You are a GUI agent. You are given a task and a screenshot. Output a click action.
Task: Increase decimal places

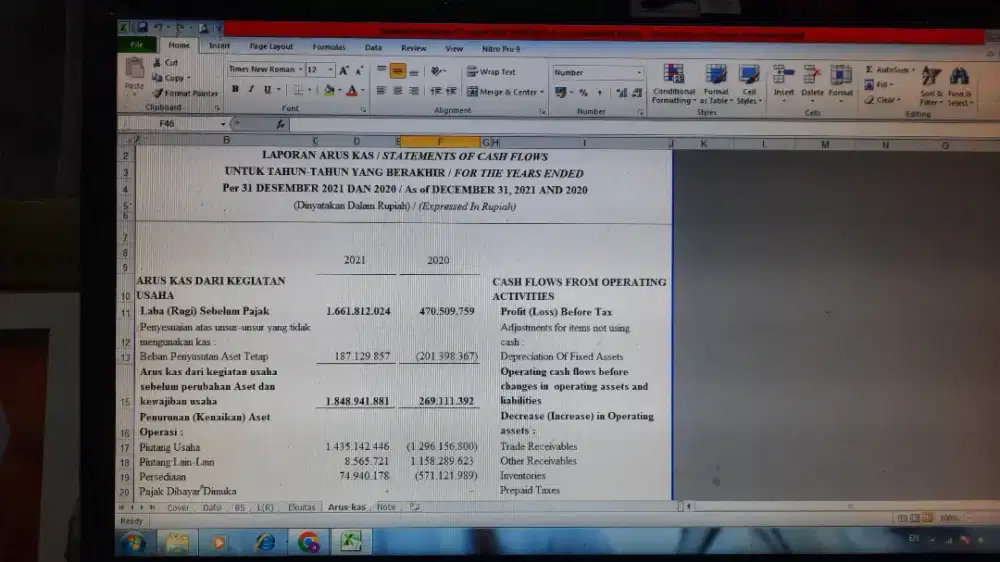tap(621, 93)
